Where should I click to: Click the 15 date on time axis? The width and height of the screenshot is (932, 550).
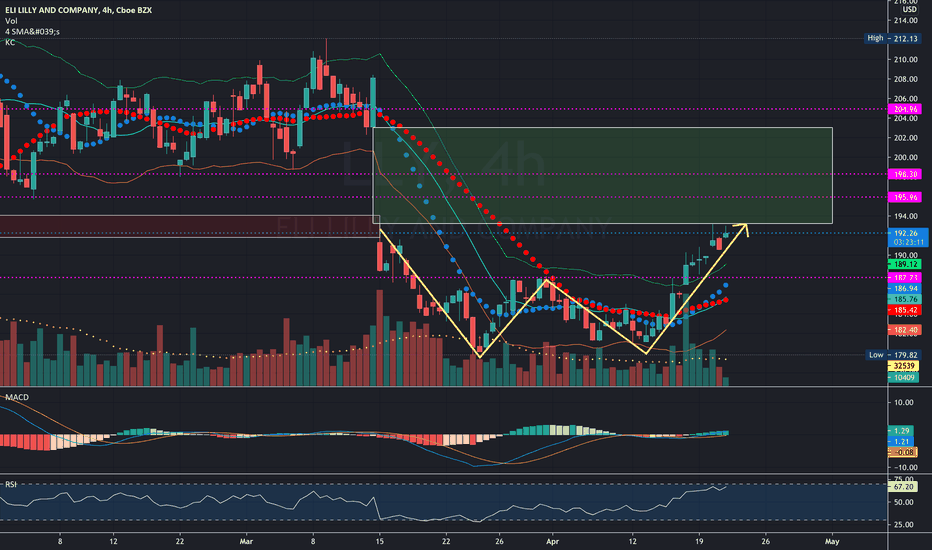[380, 542]
